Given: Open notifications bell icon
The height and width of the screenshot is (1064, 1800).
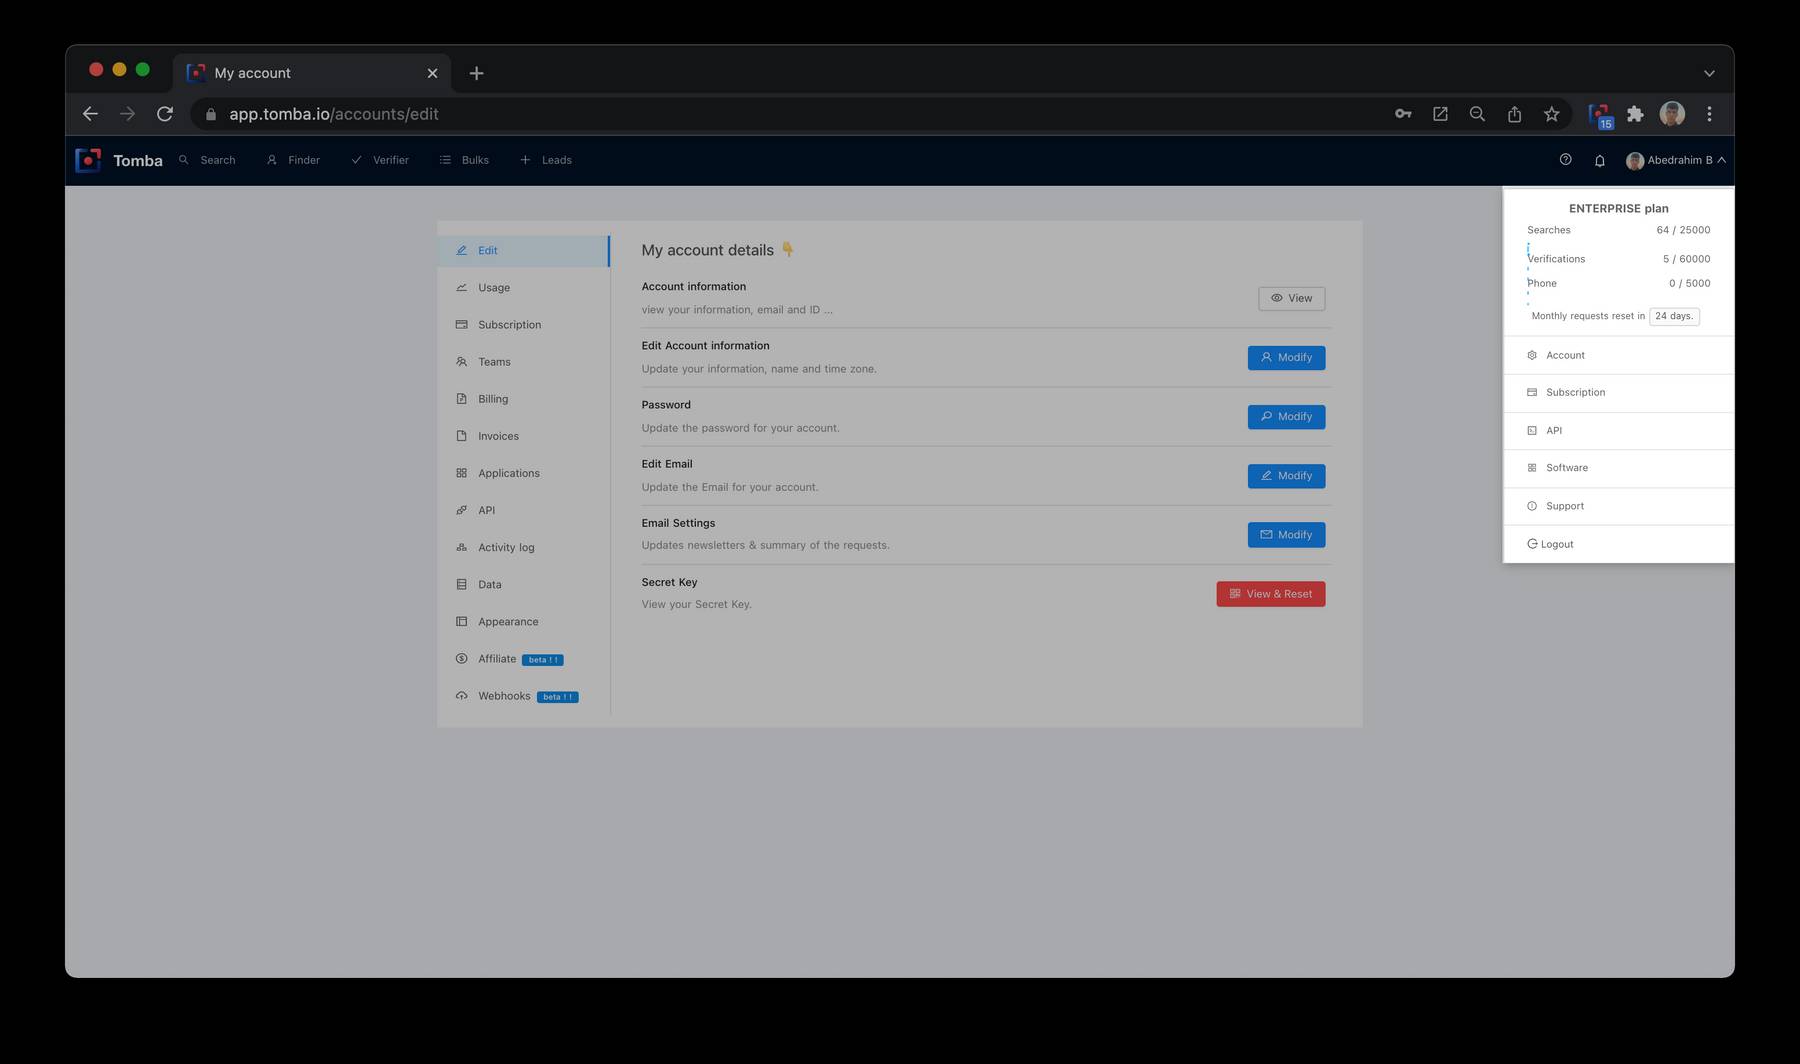Looking at the screenshot, I should 1599,160.
